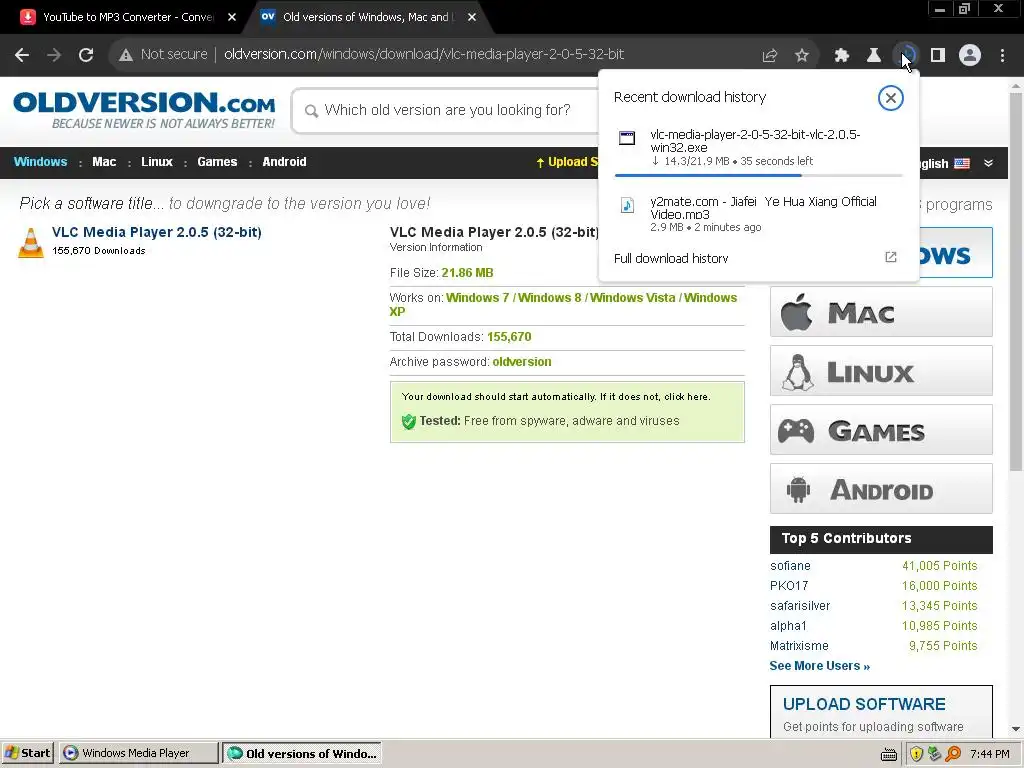Open the extensions puzzle icon
This screenshot has width=1024, height=768.
click(842, 56)
